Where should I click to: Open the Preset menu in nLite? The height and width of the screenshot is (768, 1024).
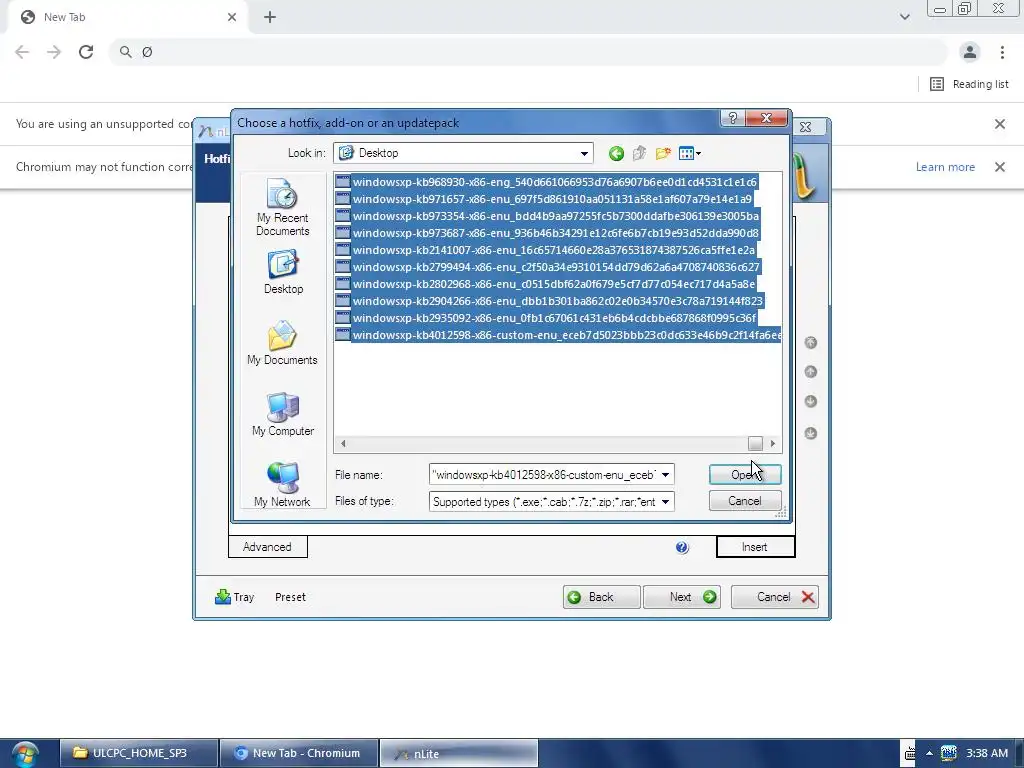pyautogui.click(x=290, y=597)
